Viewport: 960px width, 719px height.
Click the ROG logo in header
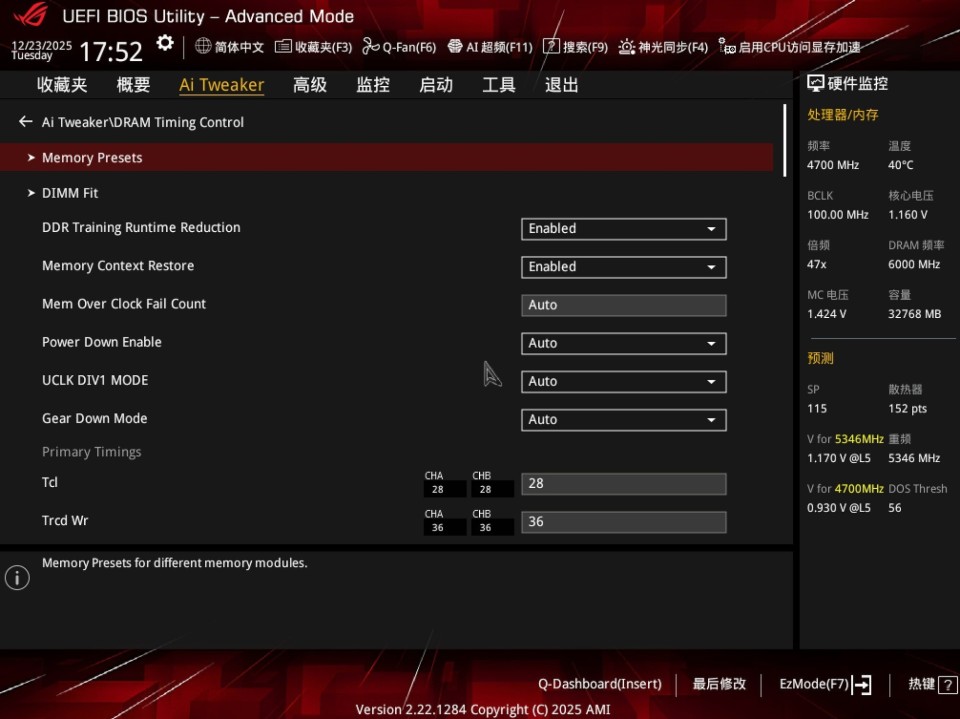click(31, 15)
